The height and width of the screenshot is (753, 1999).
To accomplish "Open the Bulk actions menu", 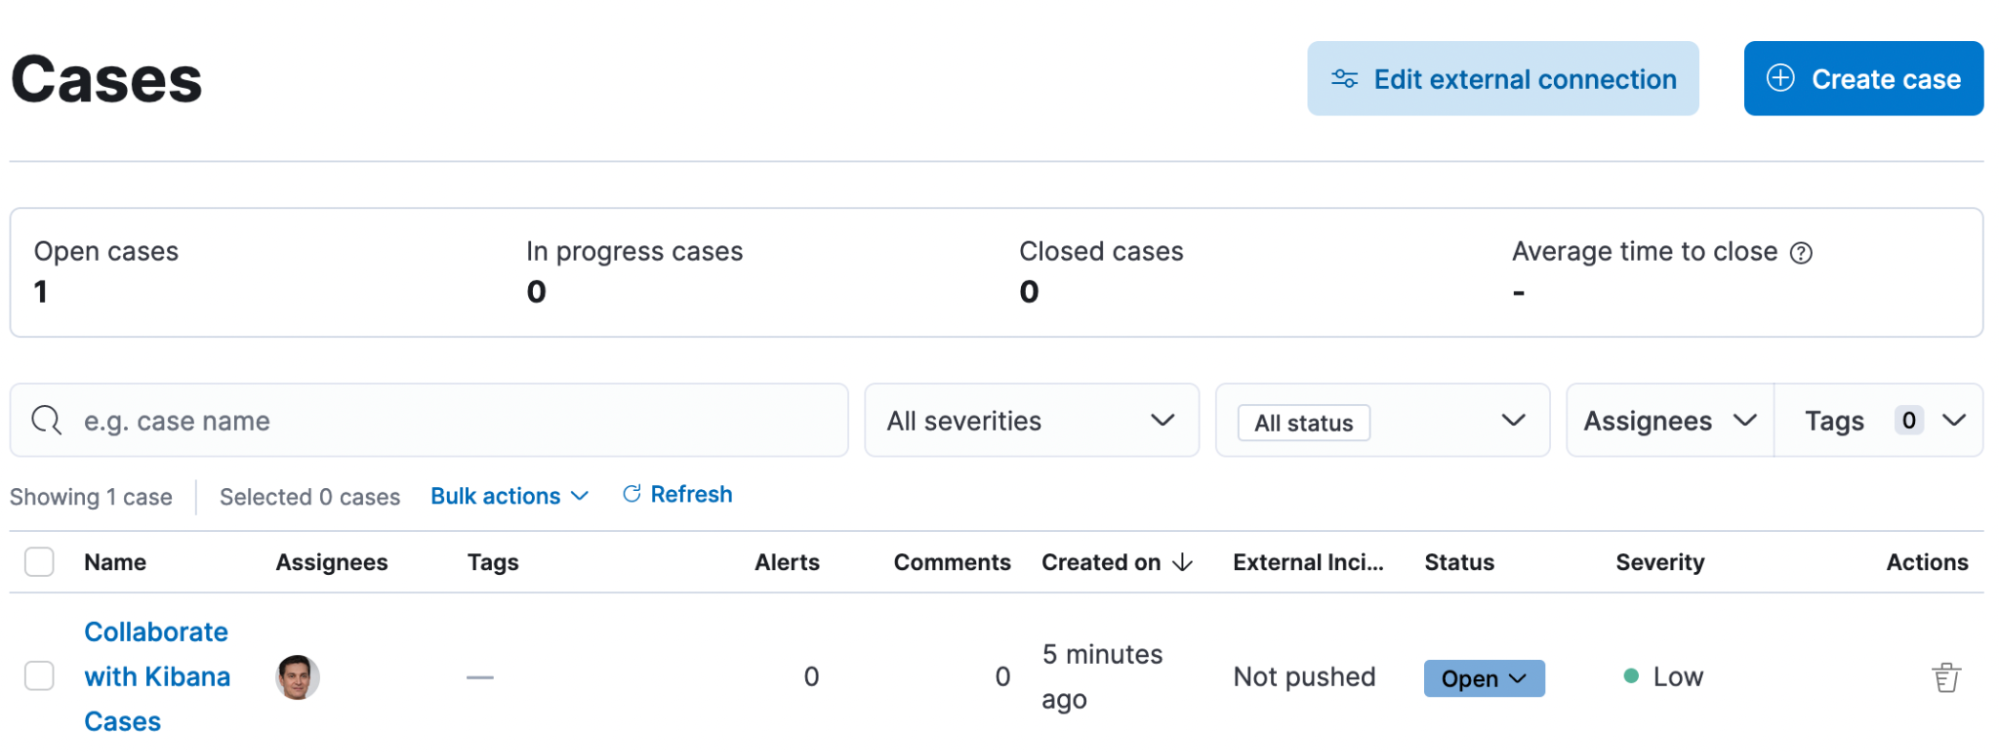I will click(509, 496).
